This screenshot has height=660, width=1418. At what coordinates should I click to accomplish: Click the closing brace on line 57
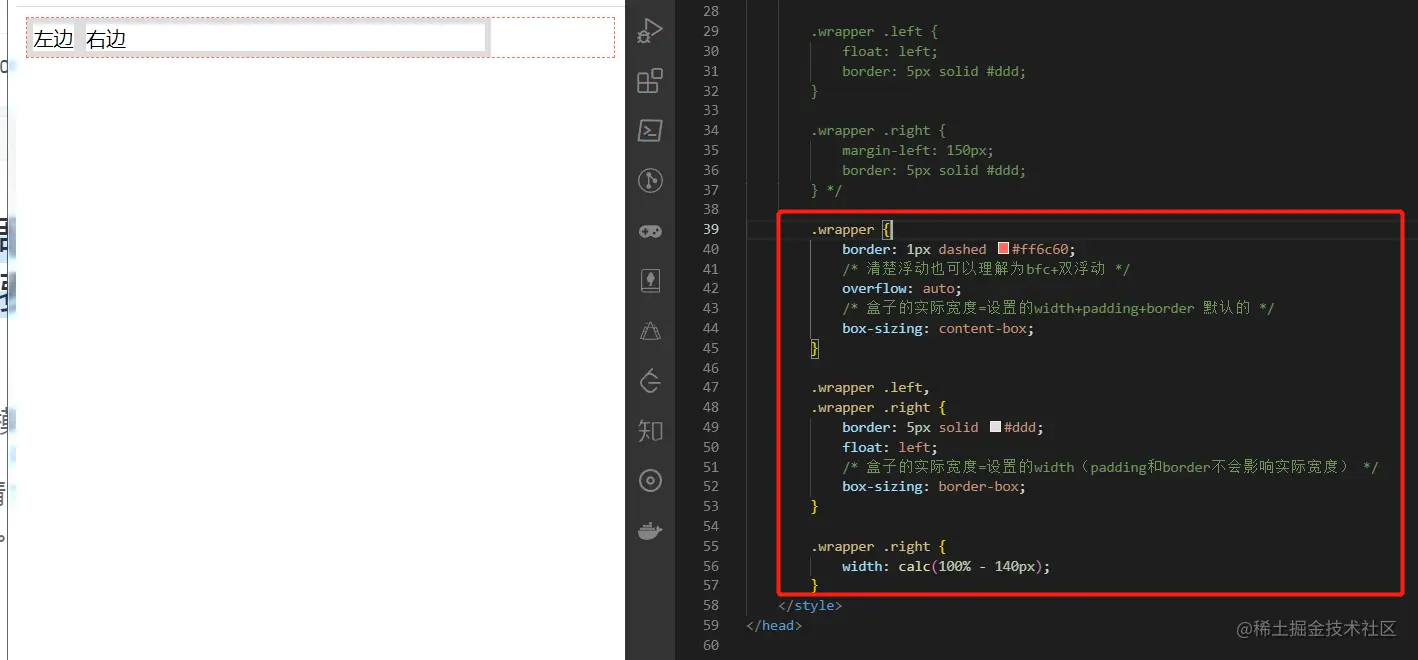(x=815, y=585)
